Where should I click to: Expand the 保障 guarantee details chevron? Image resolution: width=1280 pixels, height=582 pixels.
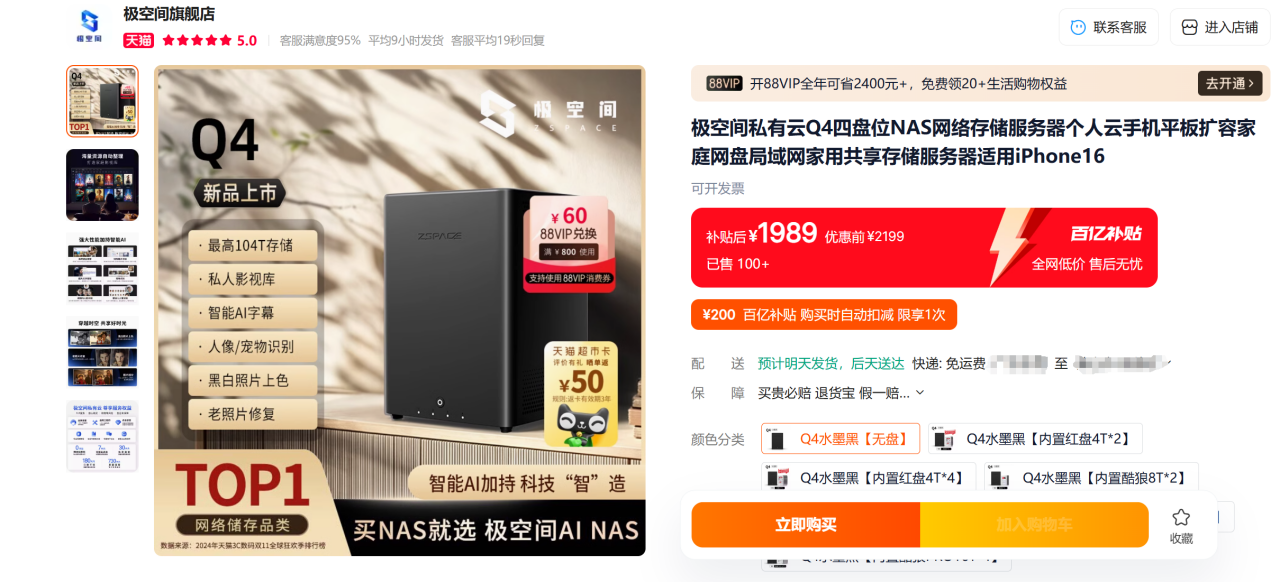(920, 393)
